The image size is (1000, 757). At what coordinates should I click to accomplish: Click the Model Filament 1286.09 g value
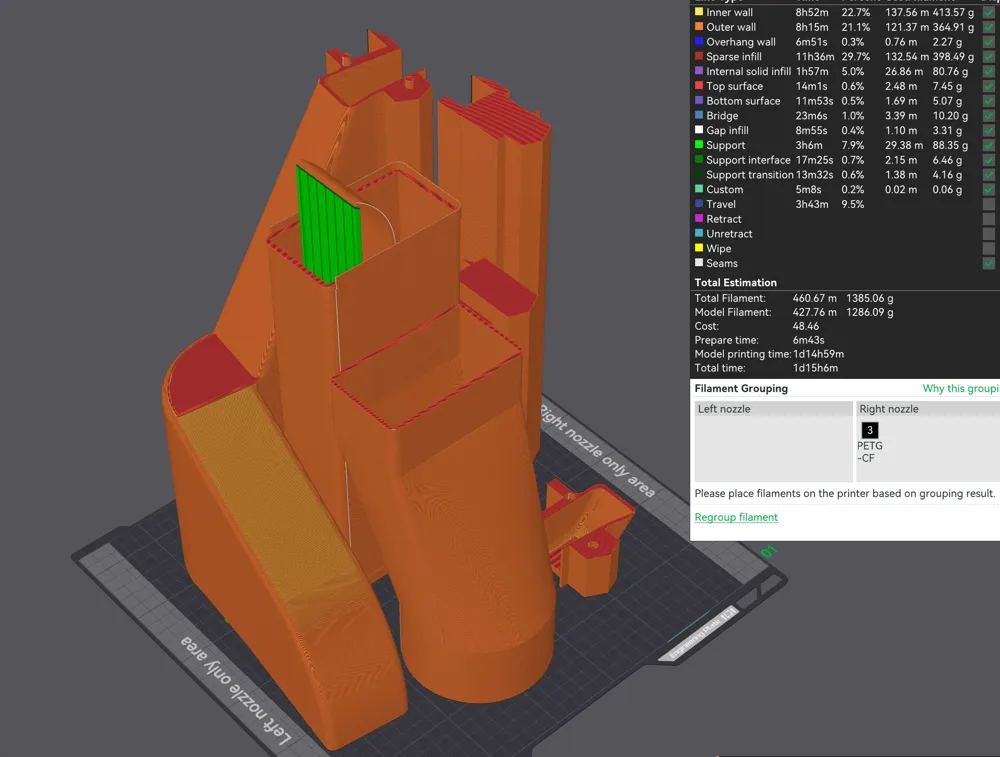[869, 312]
